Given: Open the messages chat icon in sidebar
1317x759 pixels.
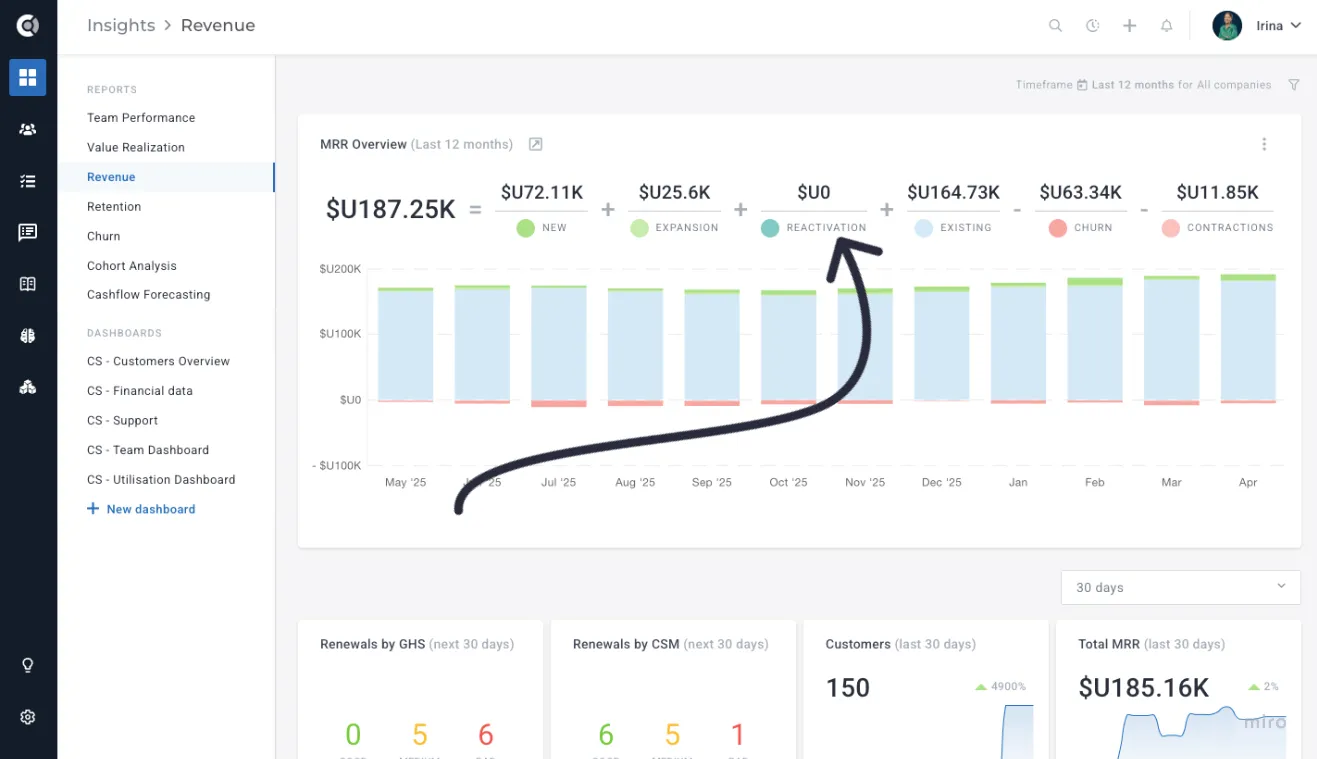Looking at the screenshot, I should 28,232.
